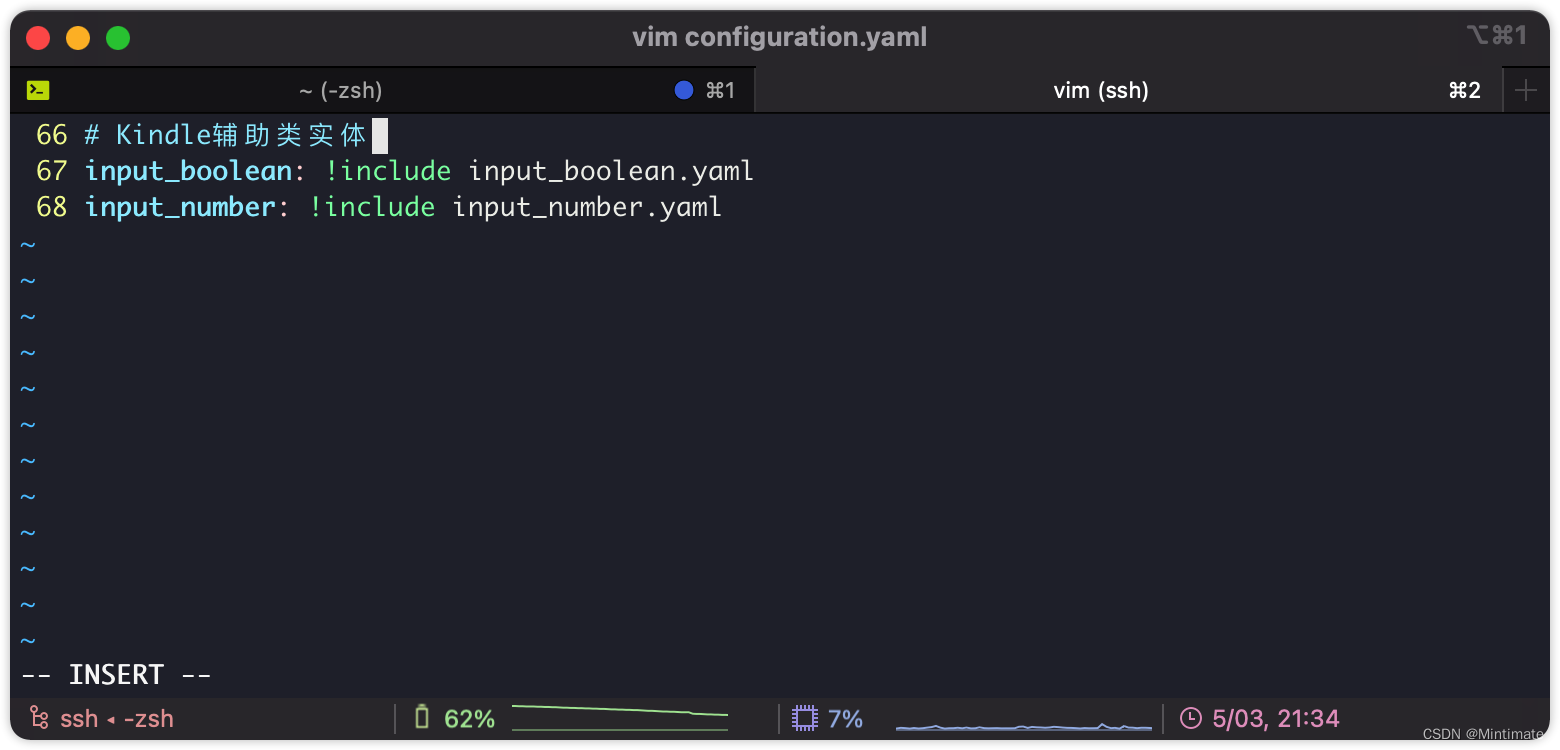1560x750 pixels.
Task: Click the date and time 5/03, 21:34
Action: pyautogui.click(x=1275, y=718)
